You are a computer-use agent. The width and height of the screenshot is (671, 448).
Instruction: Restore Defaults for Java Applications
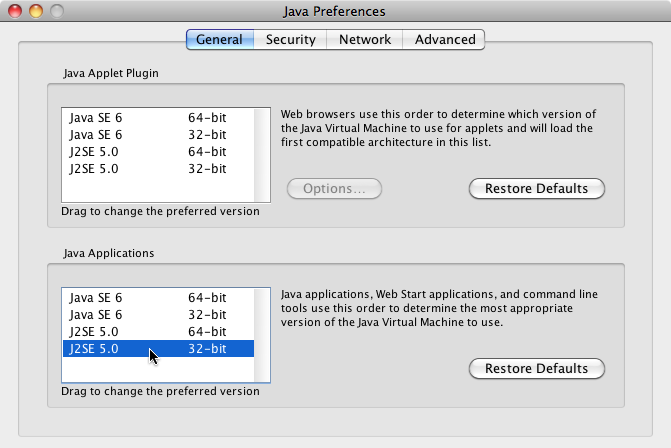[x=537, y=368]
